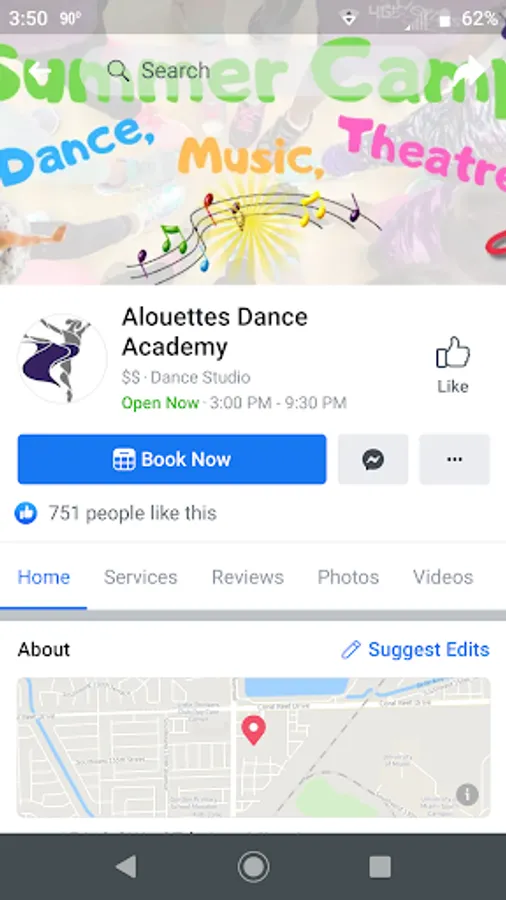Tap the Android back navigation button
This screenshot has height=900, width=506.
click(126, 867)
